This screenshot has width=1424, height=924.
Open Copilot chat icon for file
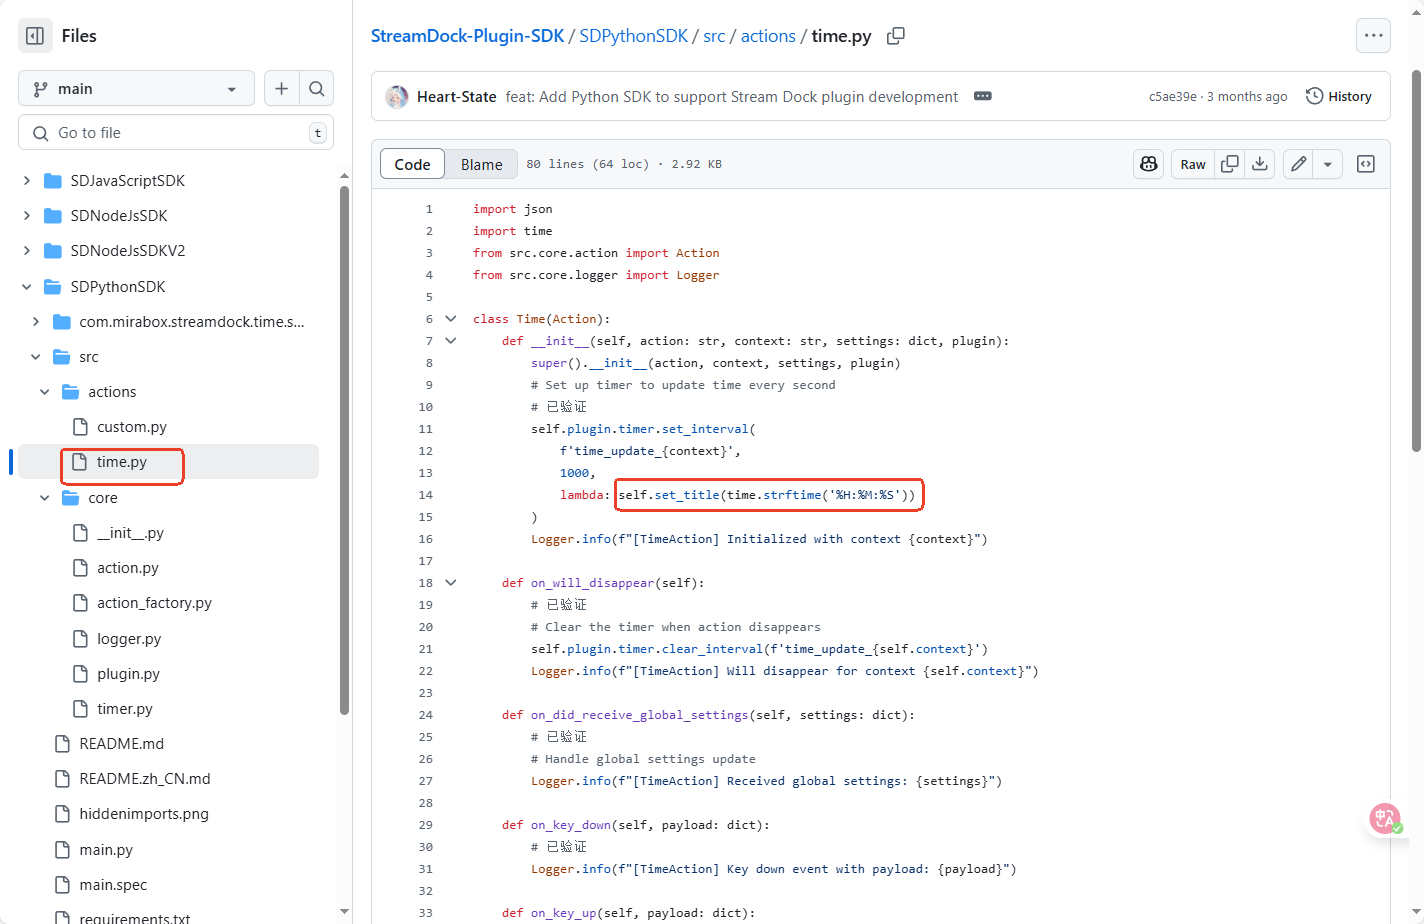tap(1149, 164)
